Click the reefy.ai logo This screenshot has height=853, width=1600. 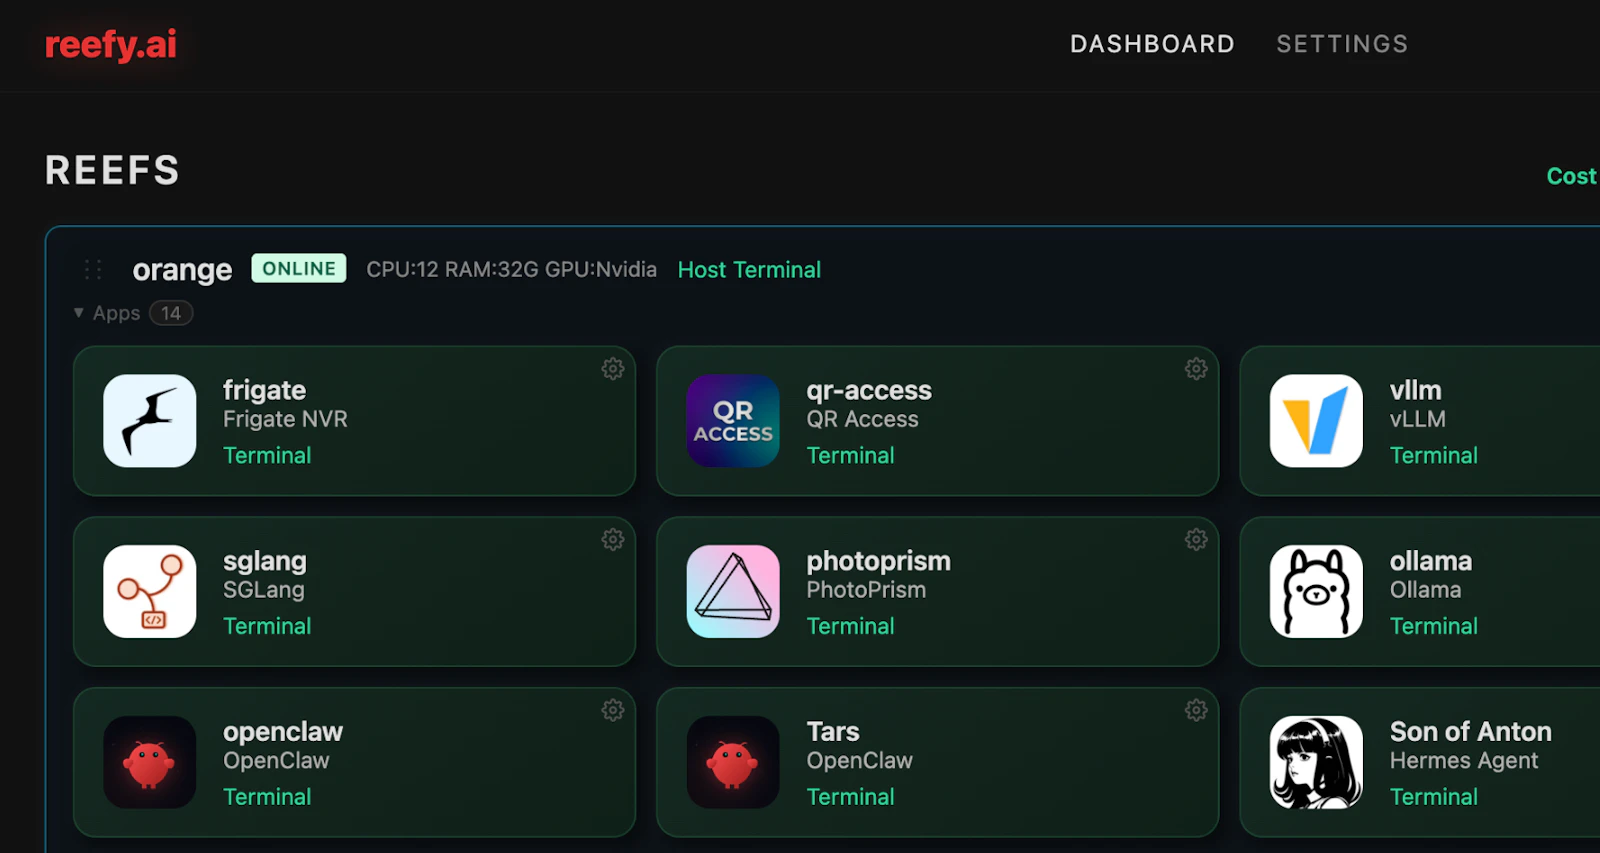[111, 45]
